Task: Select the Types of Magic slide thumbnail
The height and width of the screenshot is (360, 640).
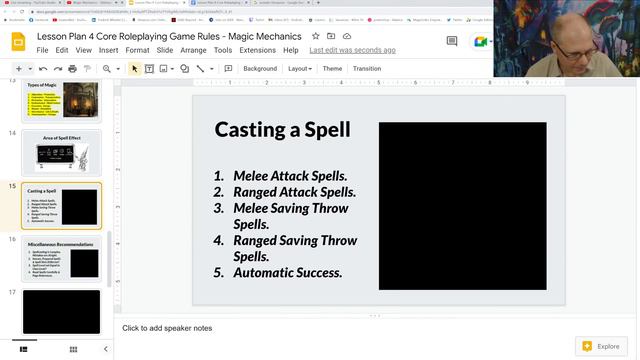Action: (x=62, y=100)
